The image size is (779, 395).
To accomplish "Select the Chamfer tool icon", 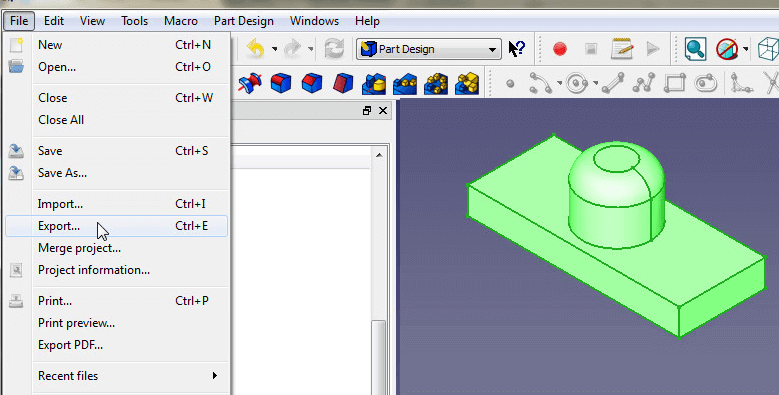I will coord(312,83).
